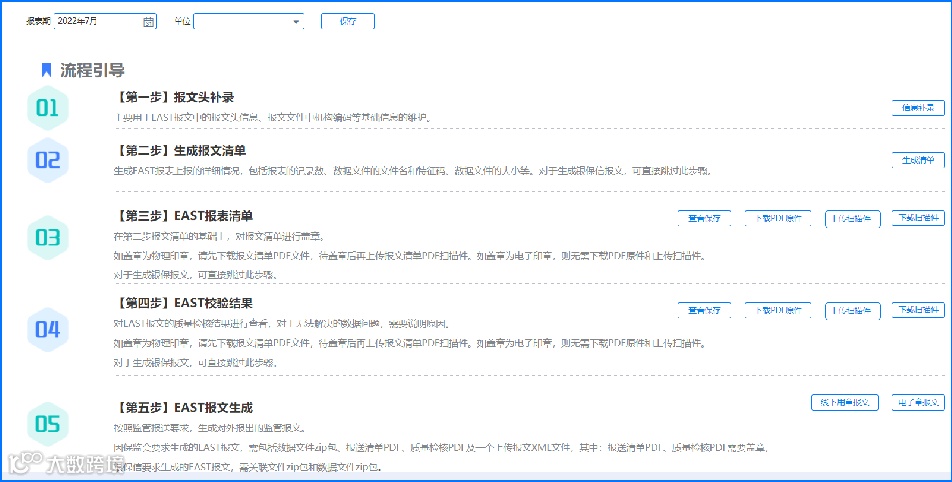Open the calendar picker for 报表期
The height and width of the screenshot is (482, 952).
149,22
